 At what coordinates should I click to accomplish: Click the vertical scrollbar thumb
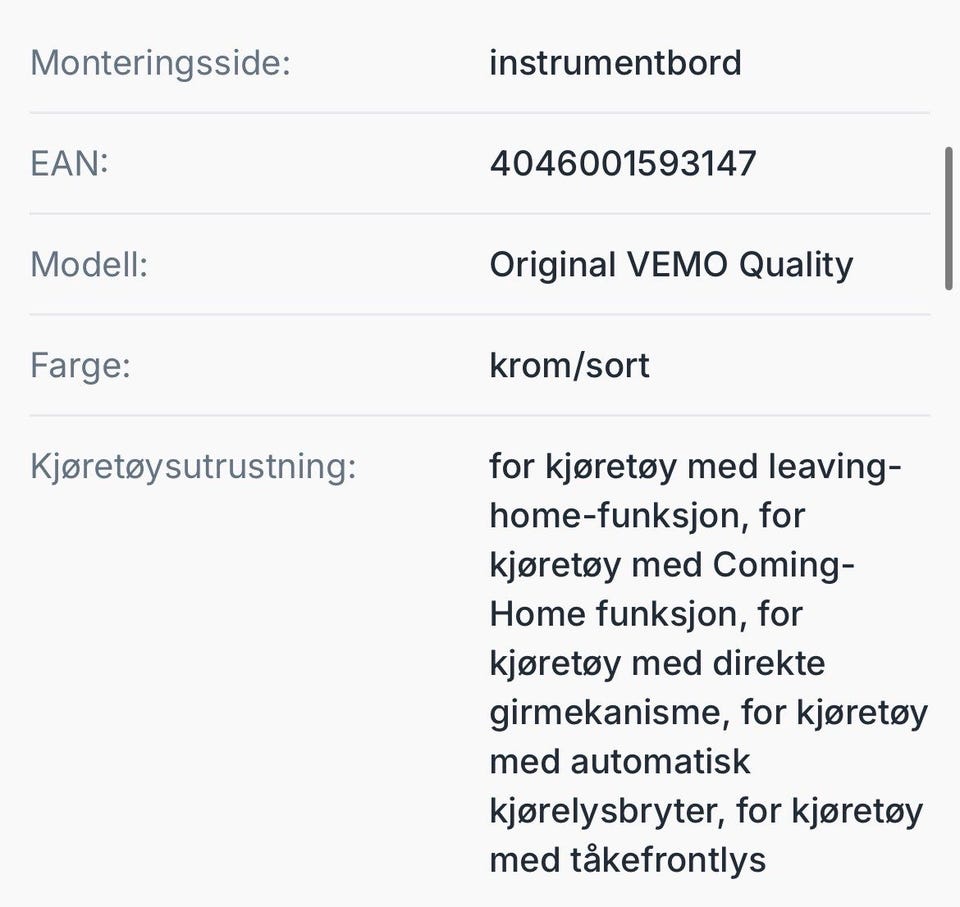pyautogui.click(x=949, y=219)
